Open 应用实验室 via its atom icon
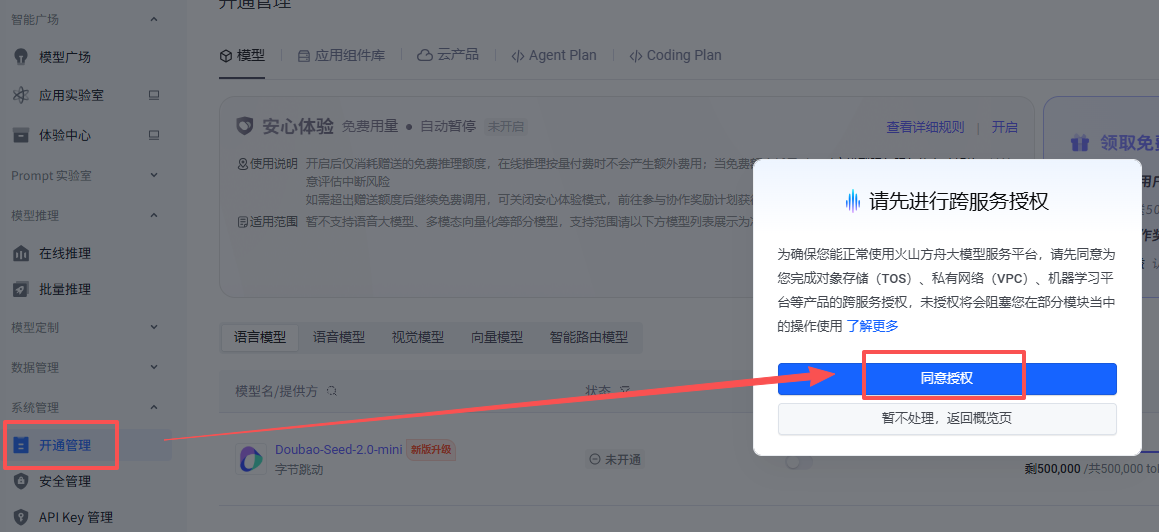The height and width of the screenshot is (532, 1159). click(21, 95)
